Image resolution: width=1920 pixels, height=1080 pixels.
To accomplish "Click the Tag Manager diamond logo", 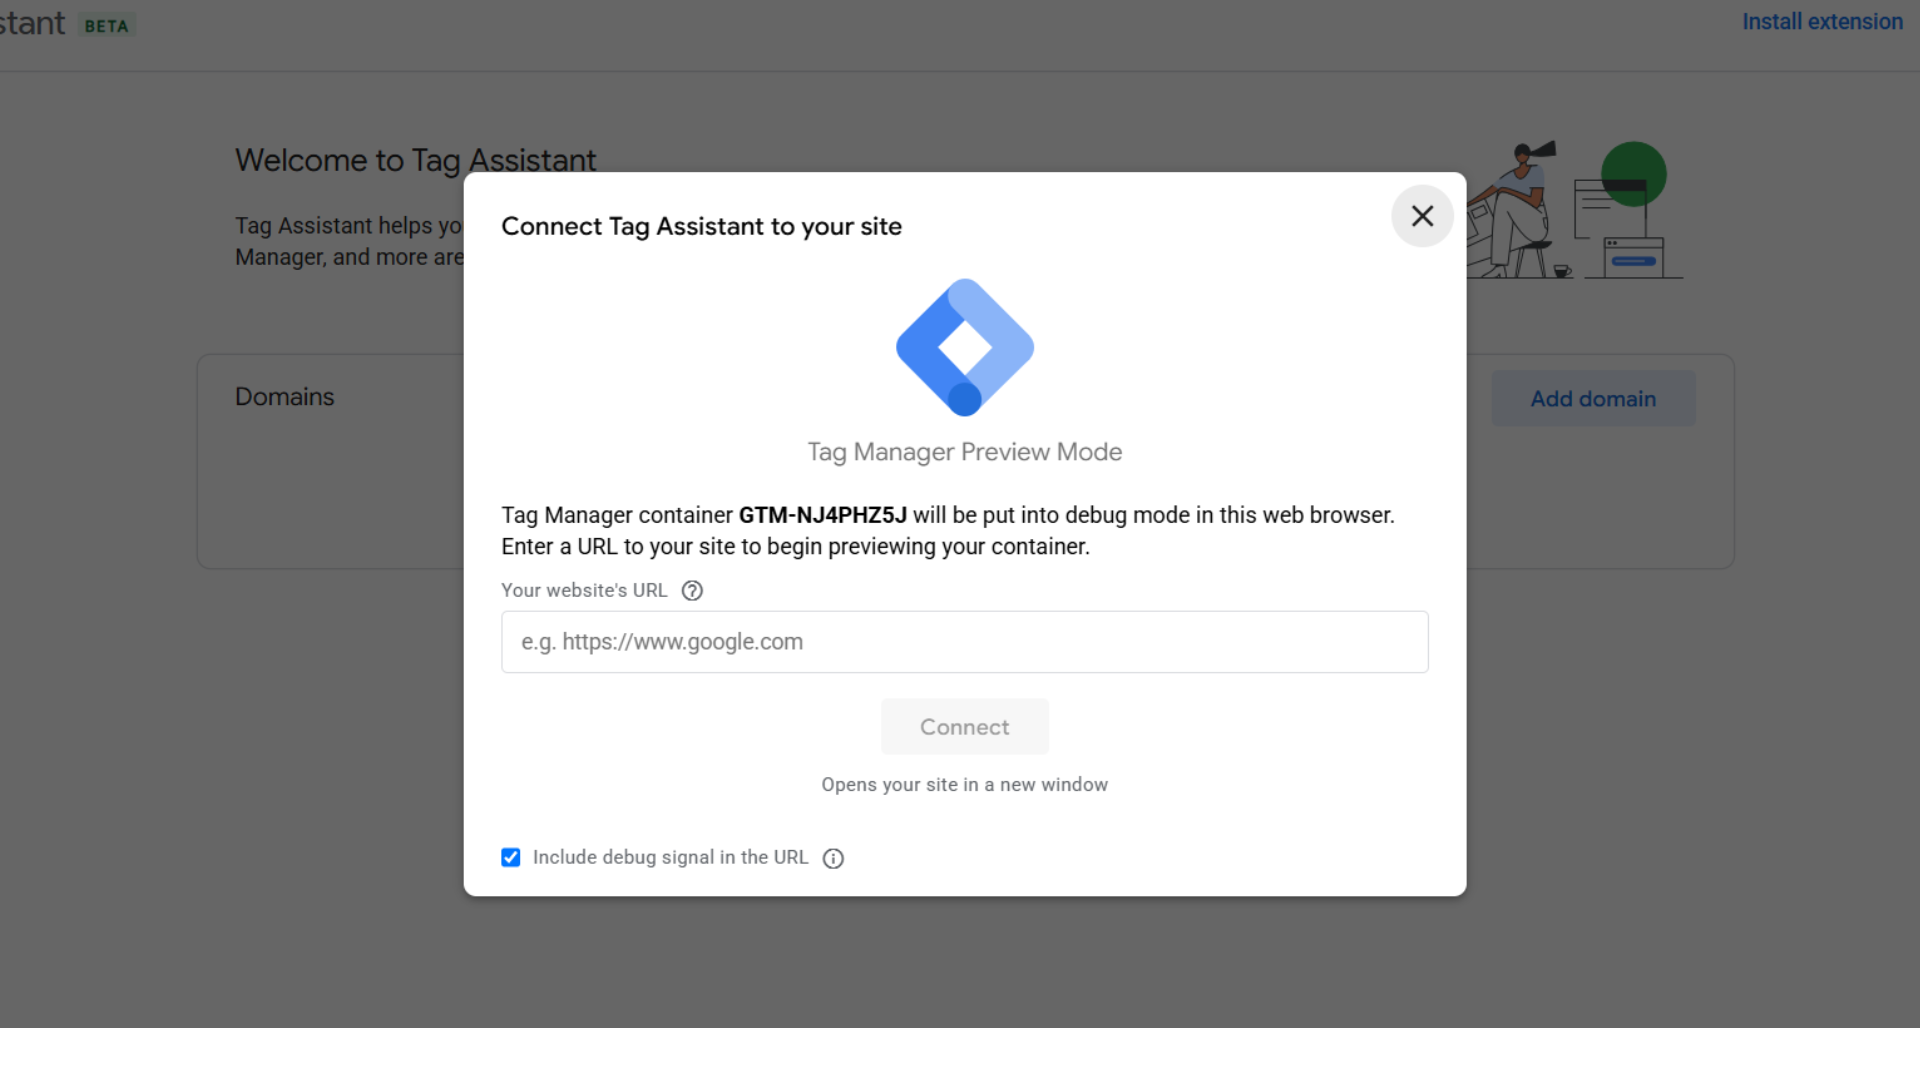I will [965, 347].
